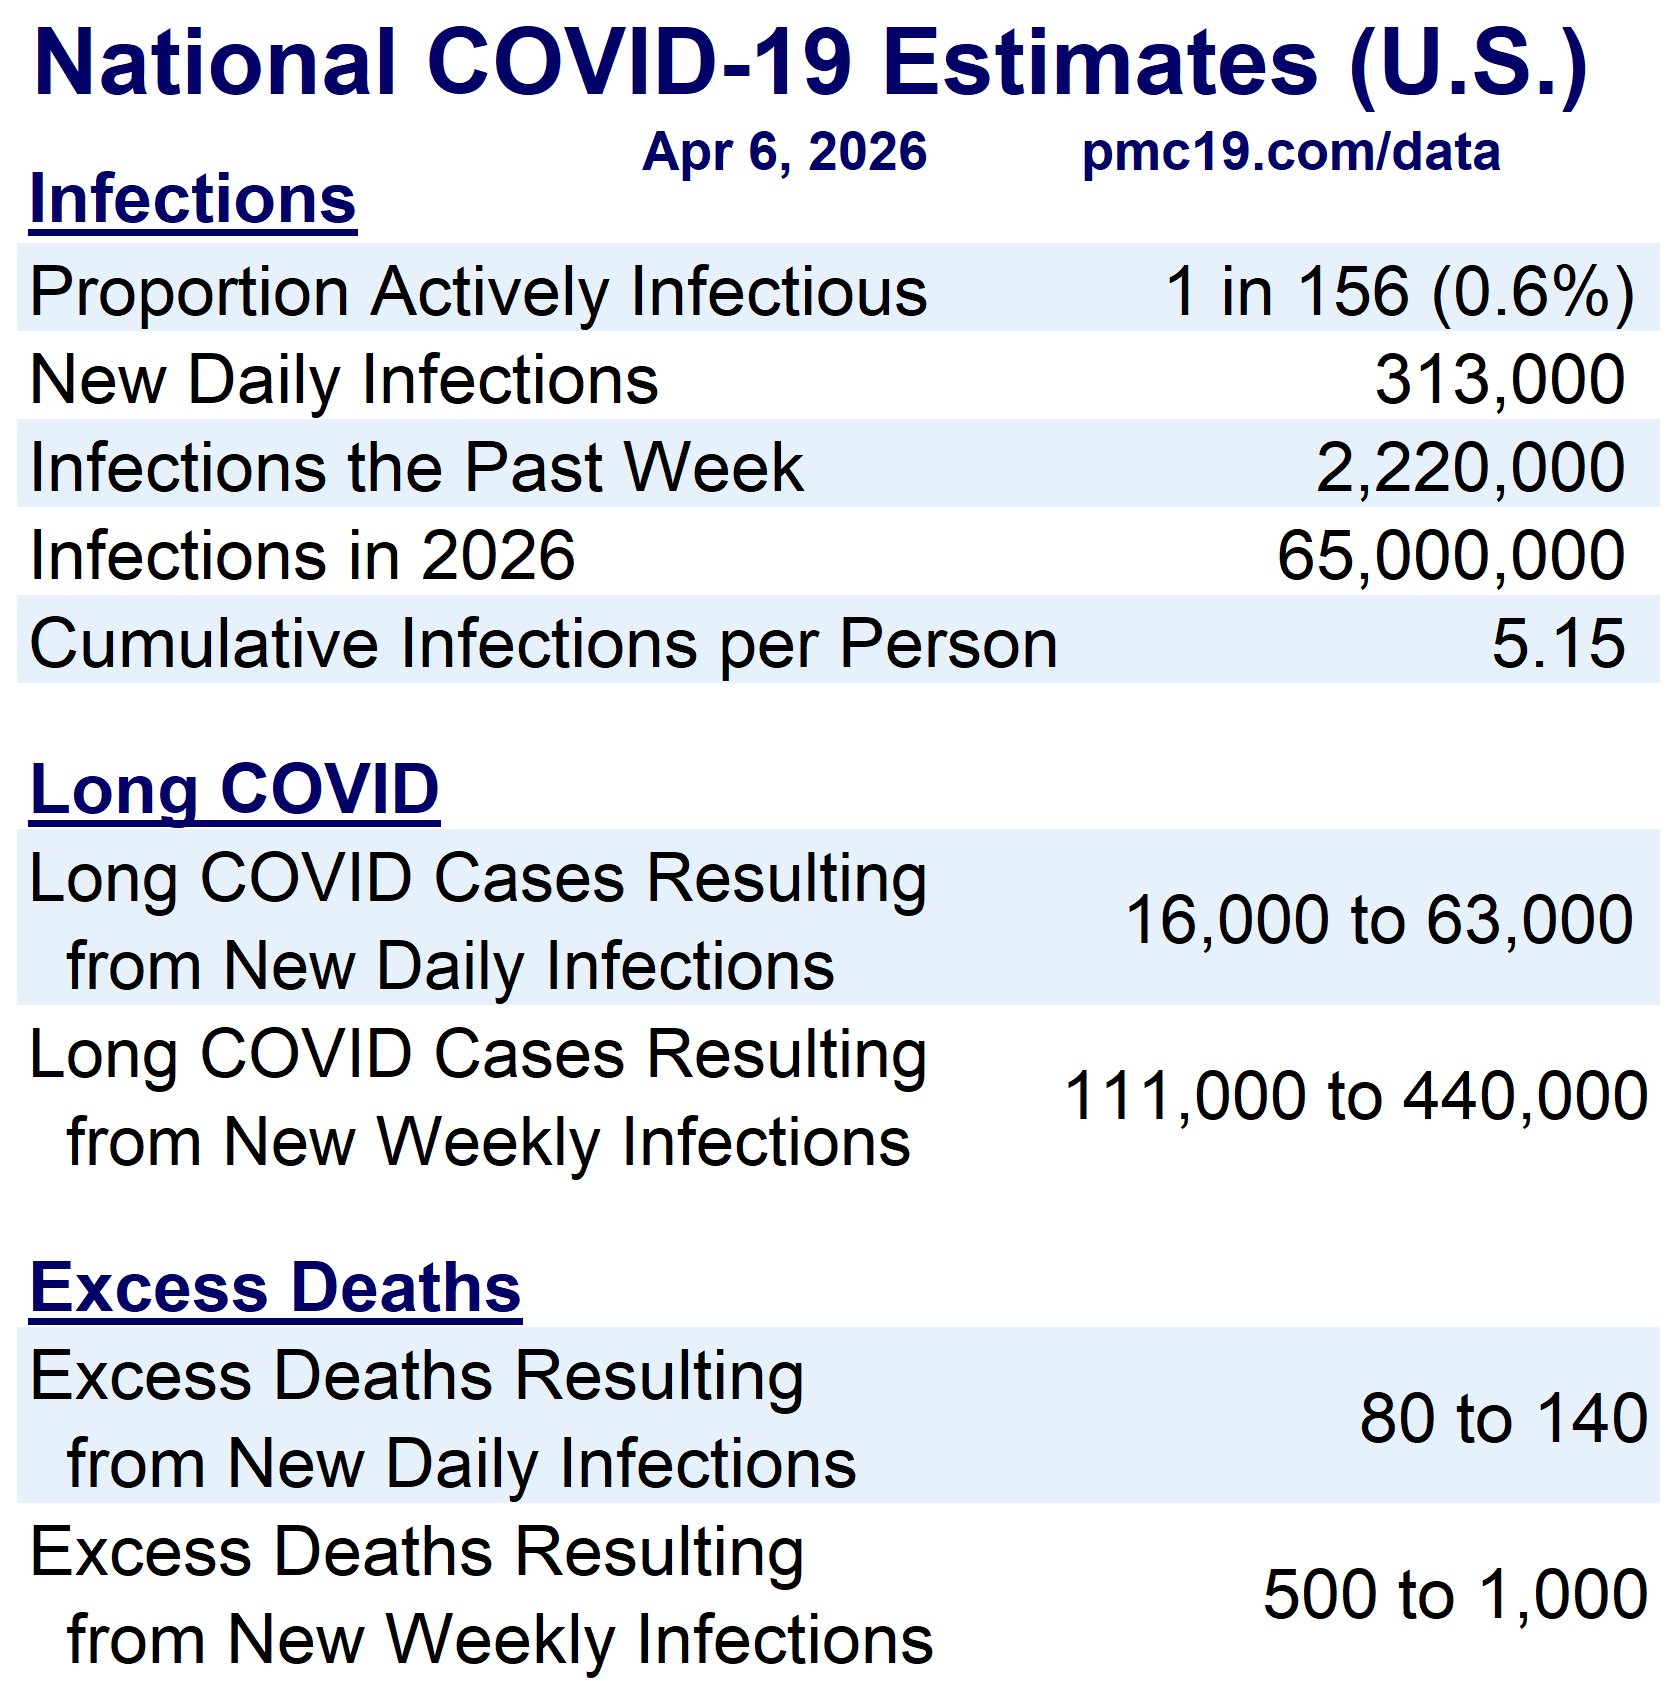Click the 80 to 140 deaths range
This screenshot has height=1681, width=1673.
[x=1503, y=1418]
